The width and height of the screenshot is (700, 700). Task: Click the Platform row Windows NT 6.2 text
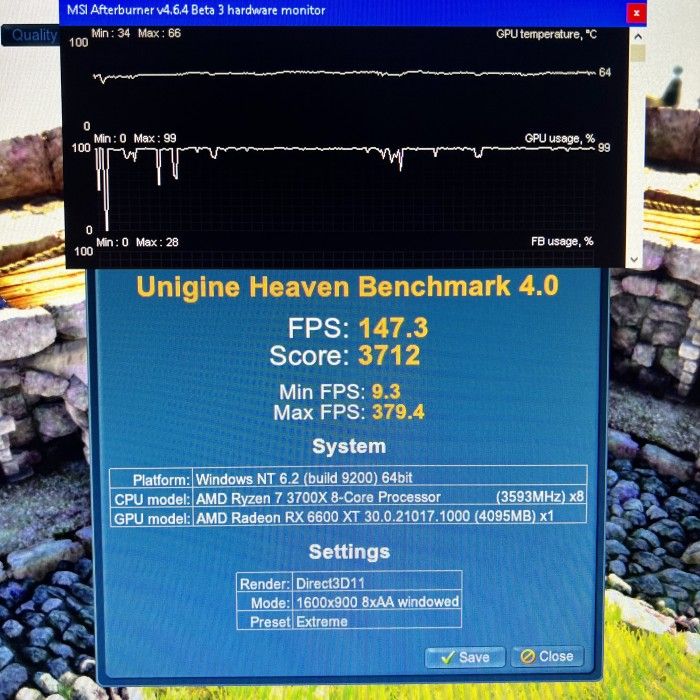[x=304, y=479]
